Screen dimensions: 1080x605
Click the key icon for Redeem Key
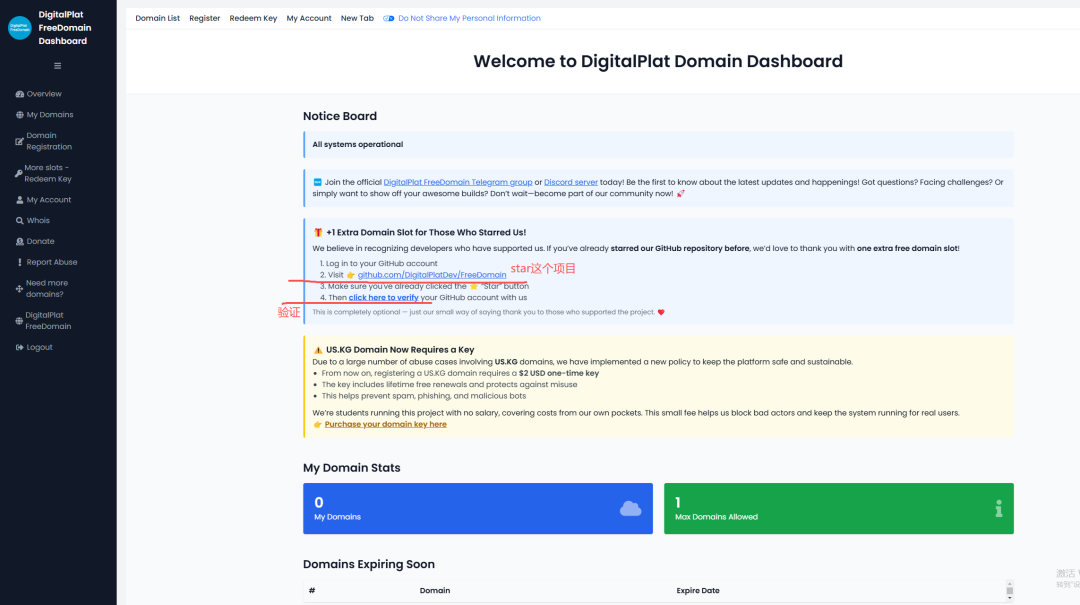point(19,174)
